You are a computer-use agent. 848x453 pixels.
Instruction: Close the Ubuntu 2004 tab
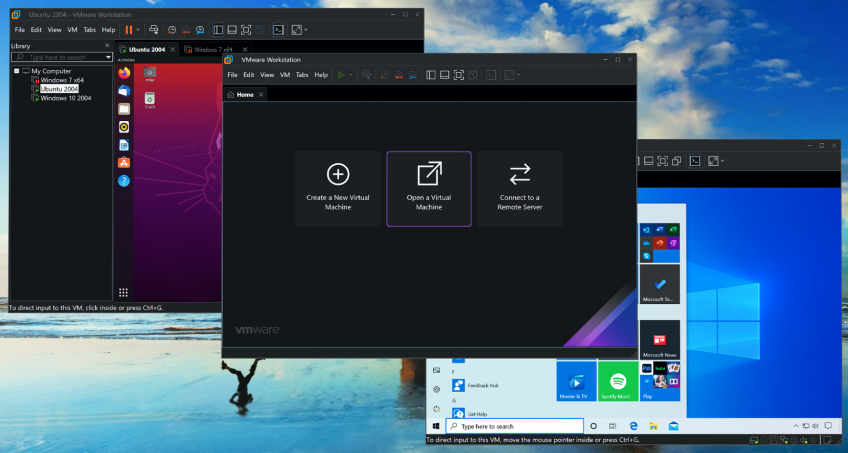point(173,49)
